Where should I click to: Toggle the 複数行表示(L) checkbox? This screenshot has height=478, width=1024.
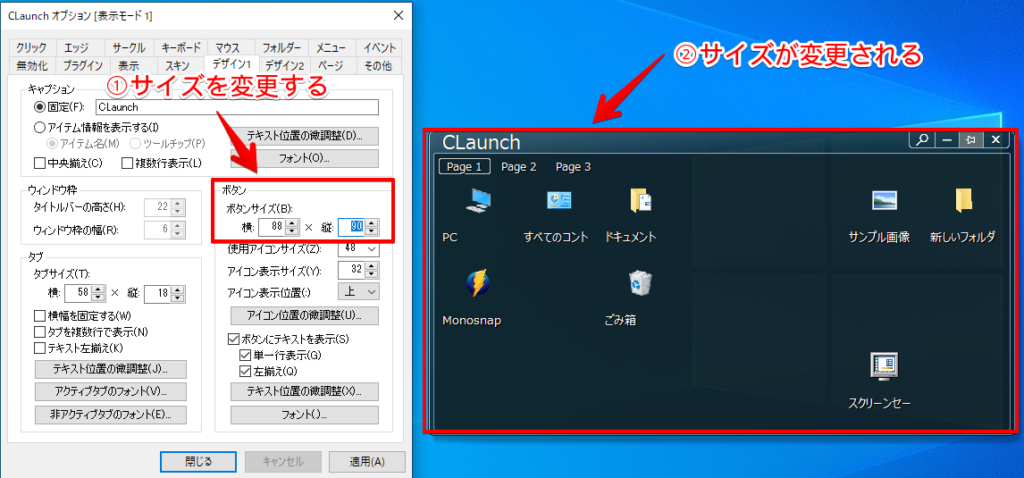pyautogui.click(x=127, y=163)
